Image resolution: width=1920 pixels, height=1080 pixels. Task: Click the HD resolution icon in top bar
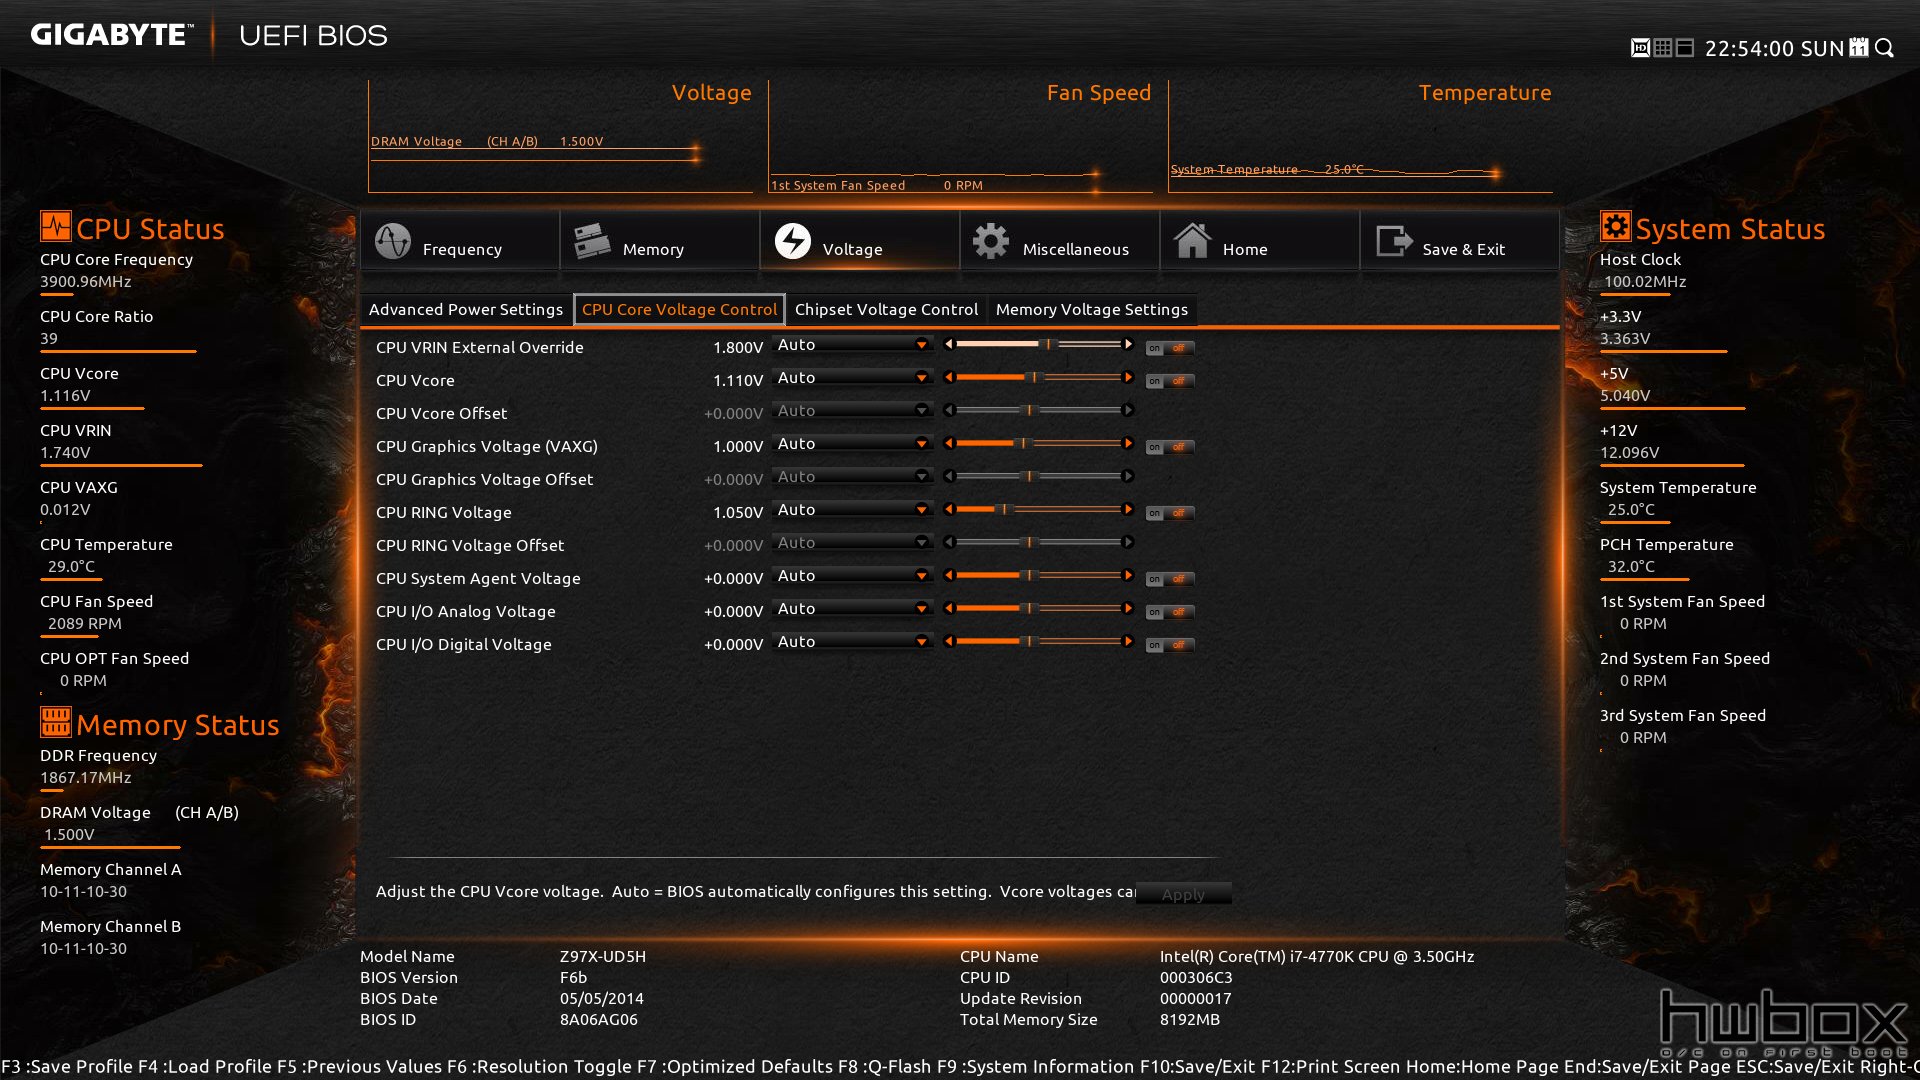1640,48
